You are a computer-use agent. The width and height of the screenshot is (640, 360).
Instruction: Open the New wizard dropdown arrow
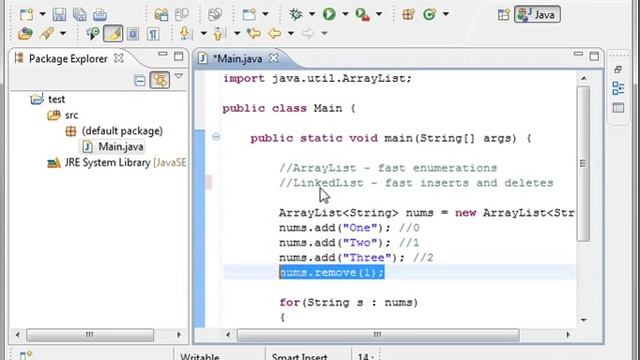tap(42, 15)
